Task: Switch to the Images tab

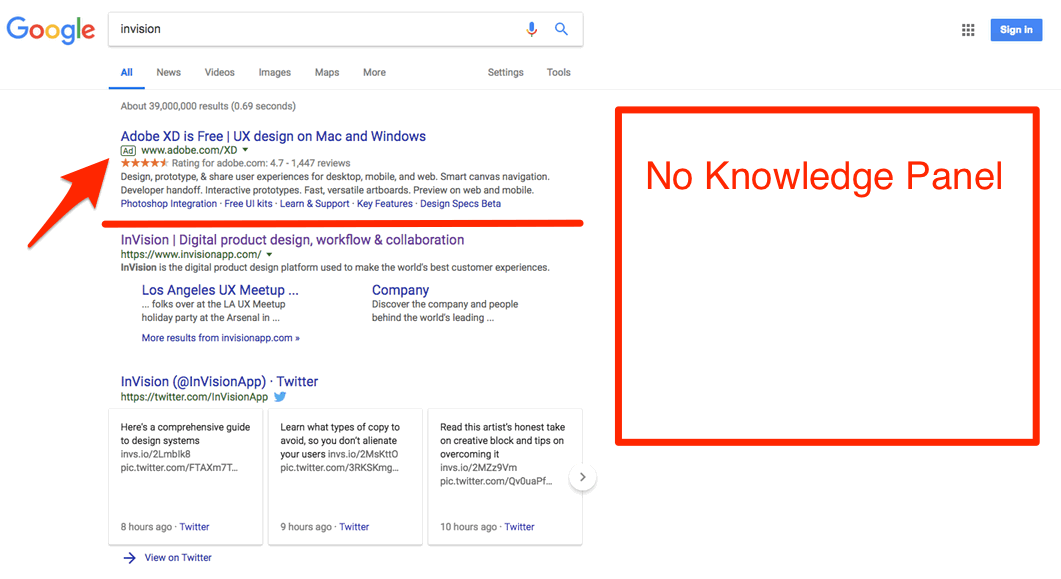Action: click(x=274, y=72)
